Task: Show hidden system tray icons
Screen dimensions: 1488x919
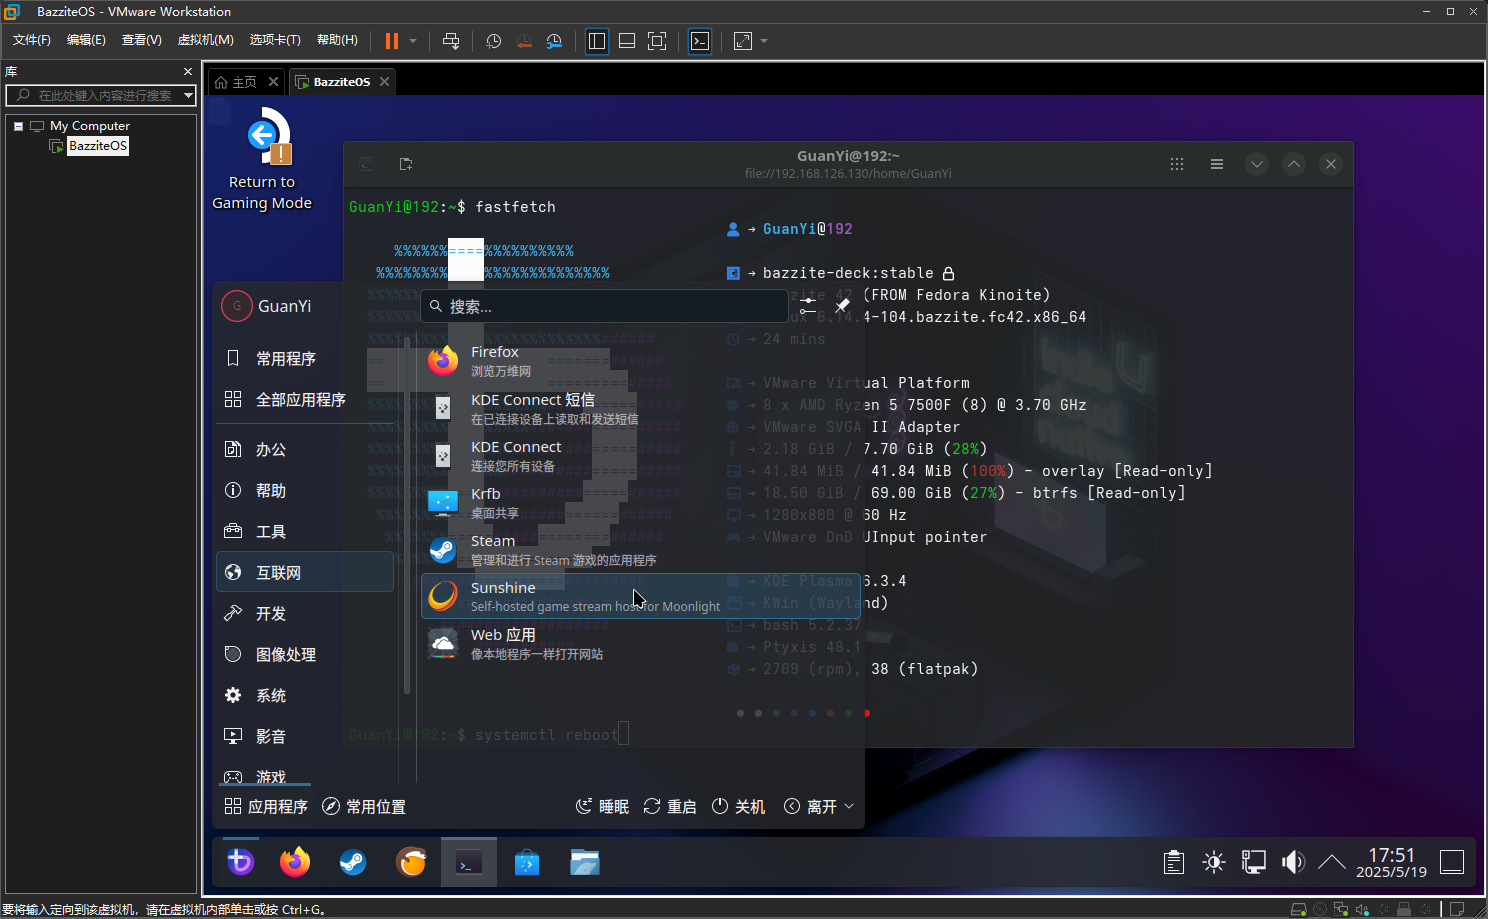Action: coord(1332,862)
